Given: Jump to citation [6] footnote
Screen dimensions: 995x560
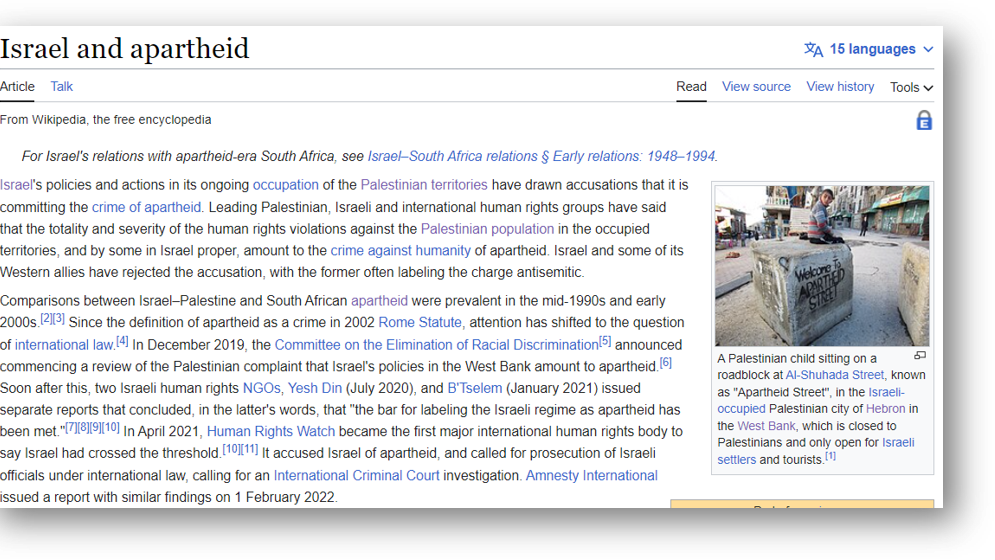Looking at the screenshot, I should click(x=665, y=363).
